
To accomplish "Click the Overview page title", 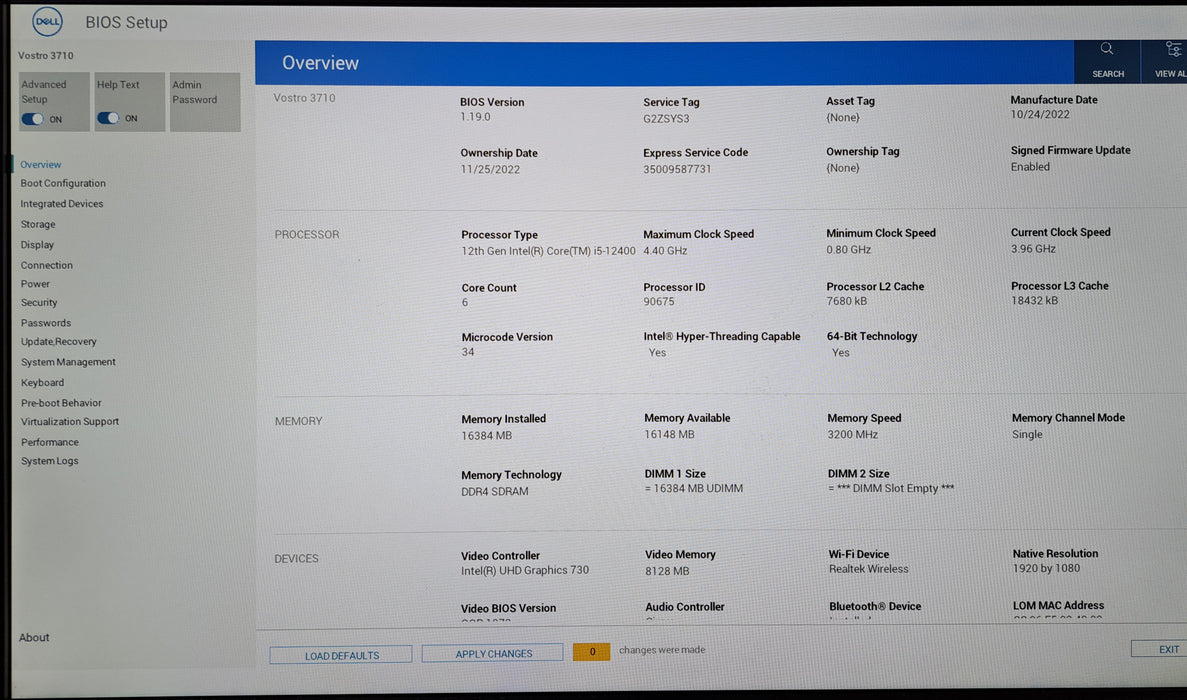I will [x=320, y=63].
